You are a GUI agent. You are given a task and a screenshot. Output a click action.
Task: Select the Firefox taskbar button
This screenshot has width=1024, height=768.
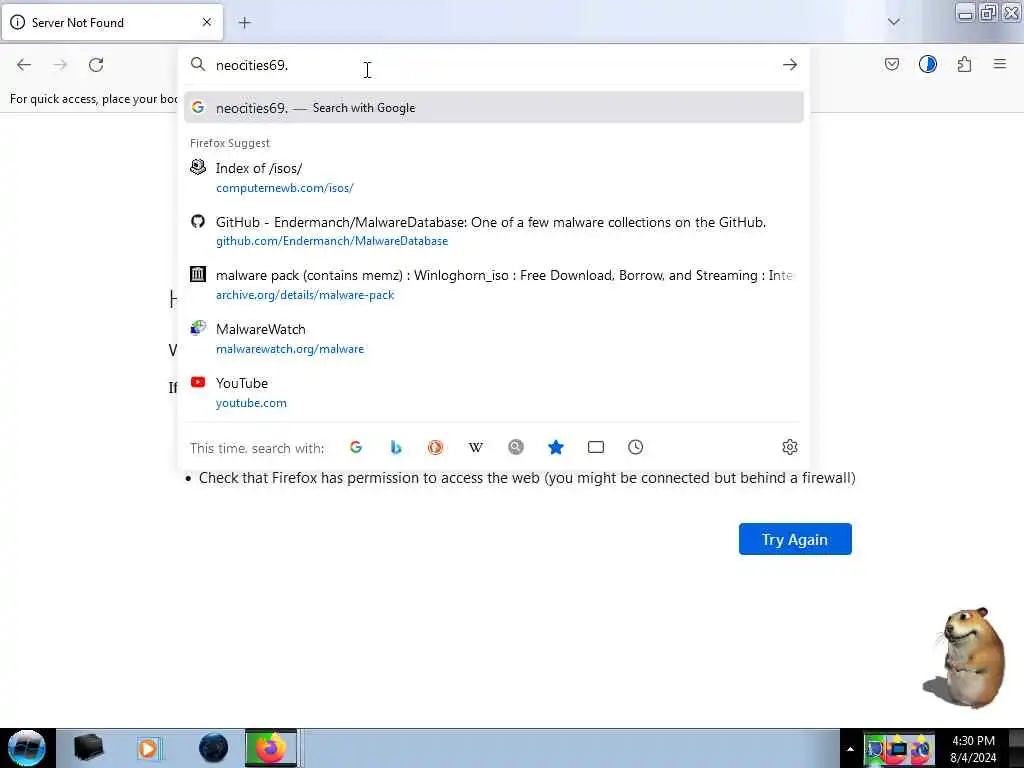coord(271,748)
